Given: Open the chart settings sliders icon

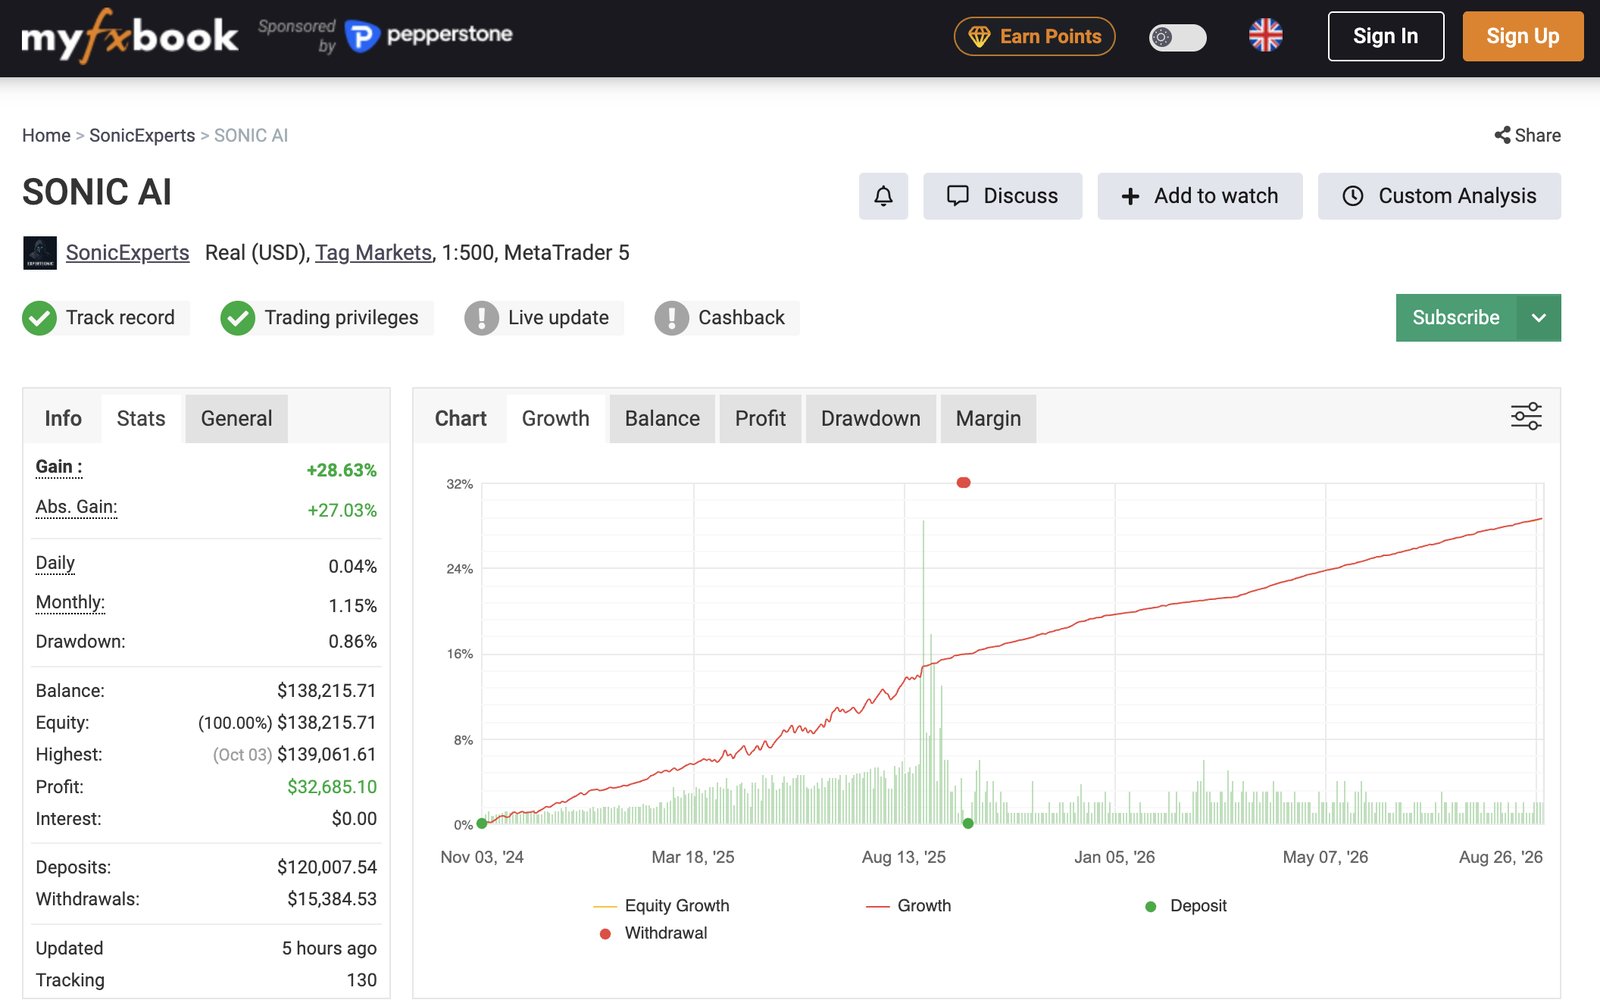Looking at the screenshot, I should 1526,416.
